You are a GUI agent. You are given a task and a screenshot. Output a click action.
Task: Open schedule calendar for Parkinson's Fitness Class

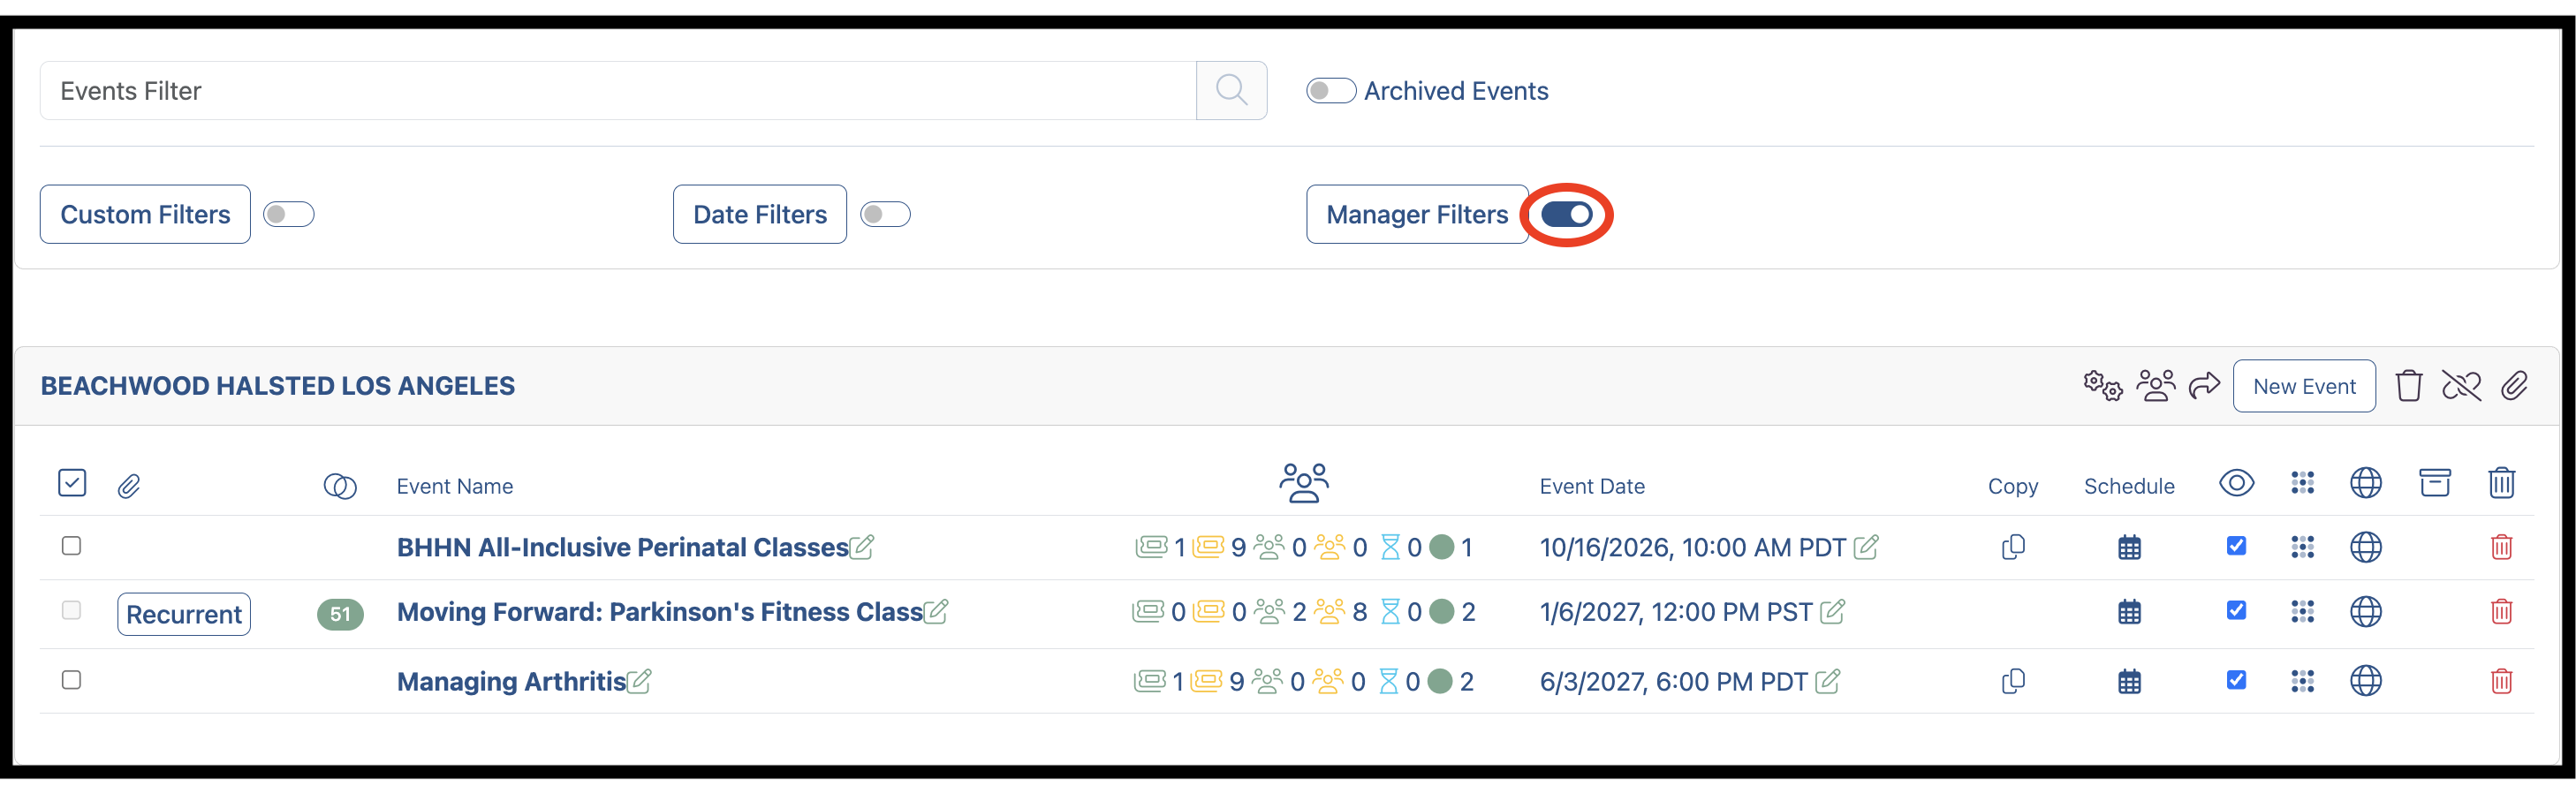pos(2129,612)
